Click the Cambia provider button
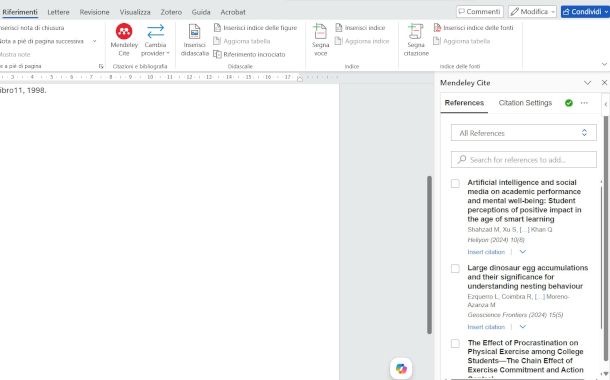The width and height of the screenshot is (610, 380). pyautogui.click(x=155, y=40)
